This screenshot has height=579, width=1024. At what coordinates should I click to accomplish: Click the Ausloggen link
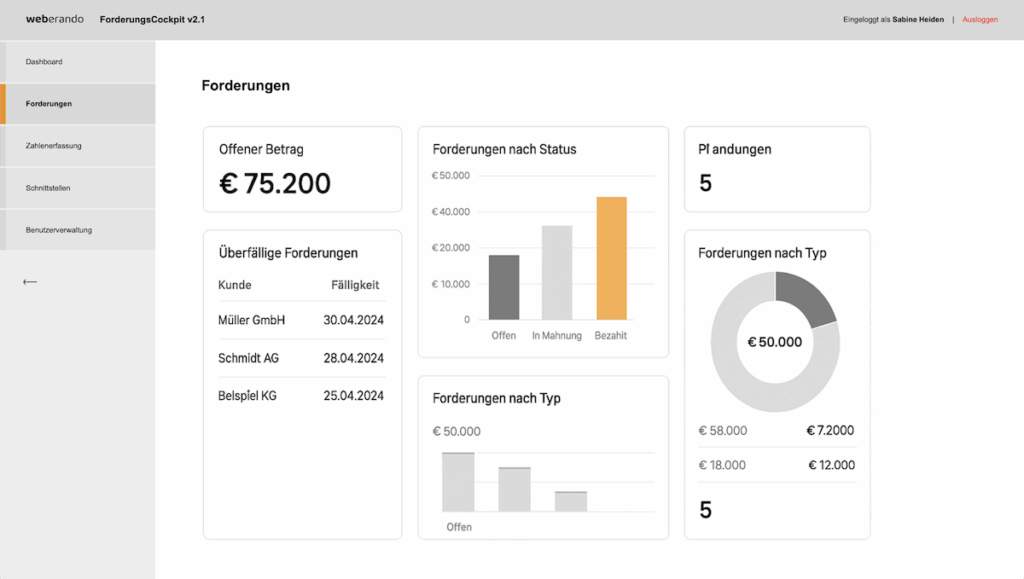pos(979,20)
